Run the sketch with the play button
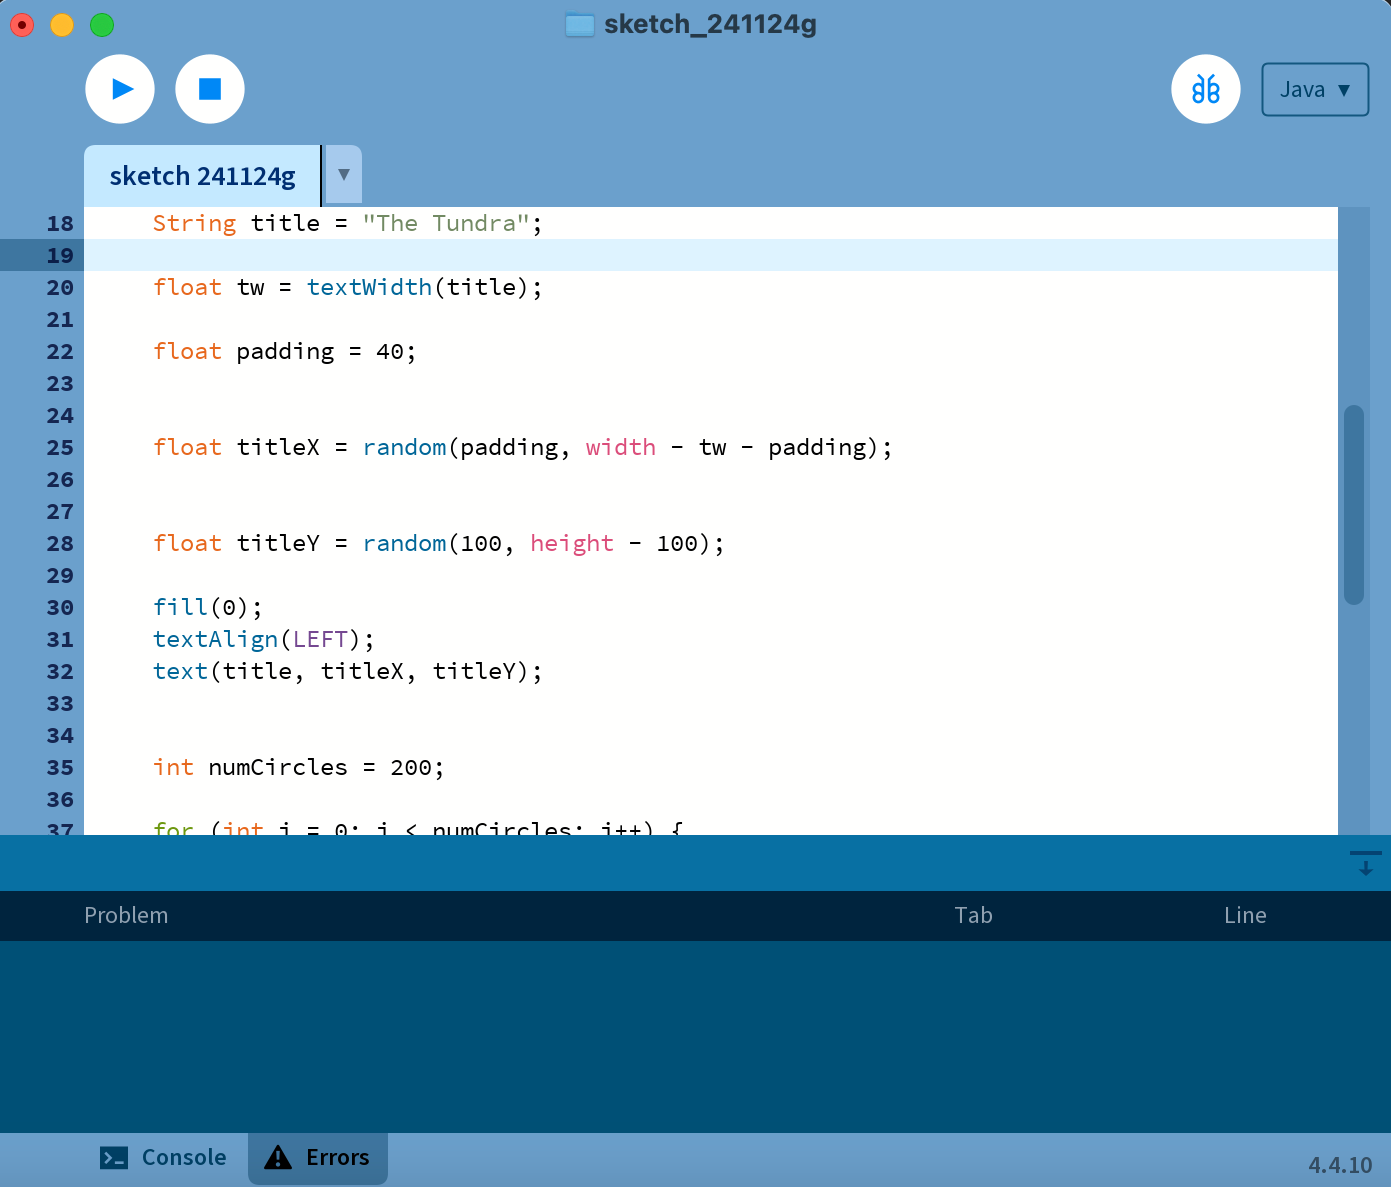The height and width of the screenshot is (1187, 1391). click(120, 89)
